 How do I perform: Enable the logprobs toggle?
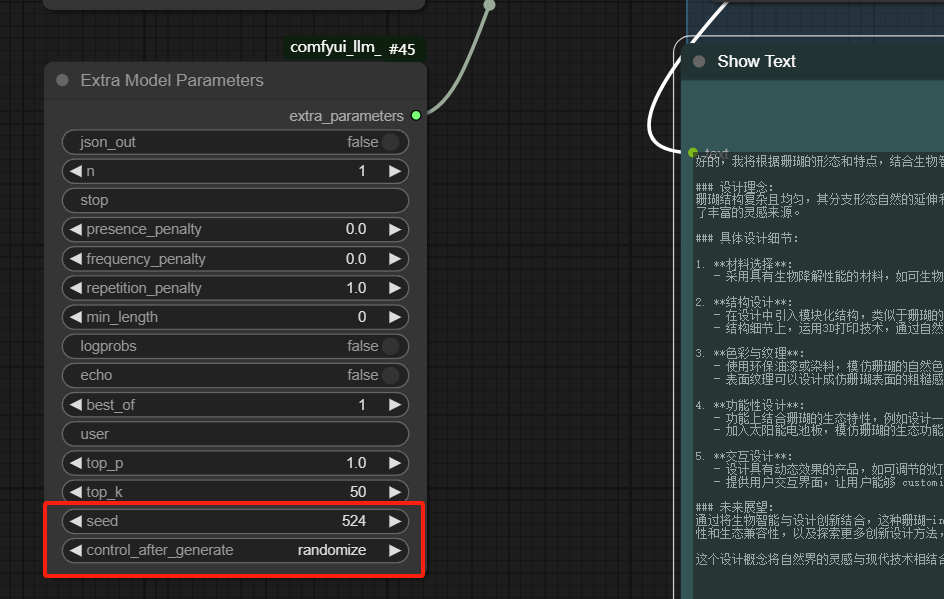pyautogui.click(x=389, y=346)
